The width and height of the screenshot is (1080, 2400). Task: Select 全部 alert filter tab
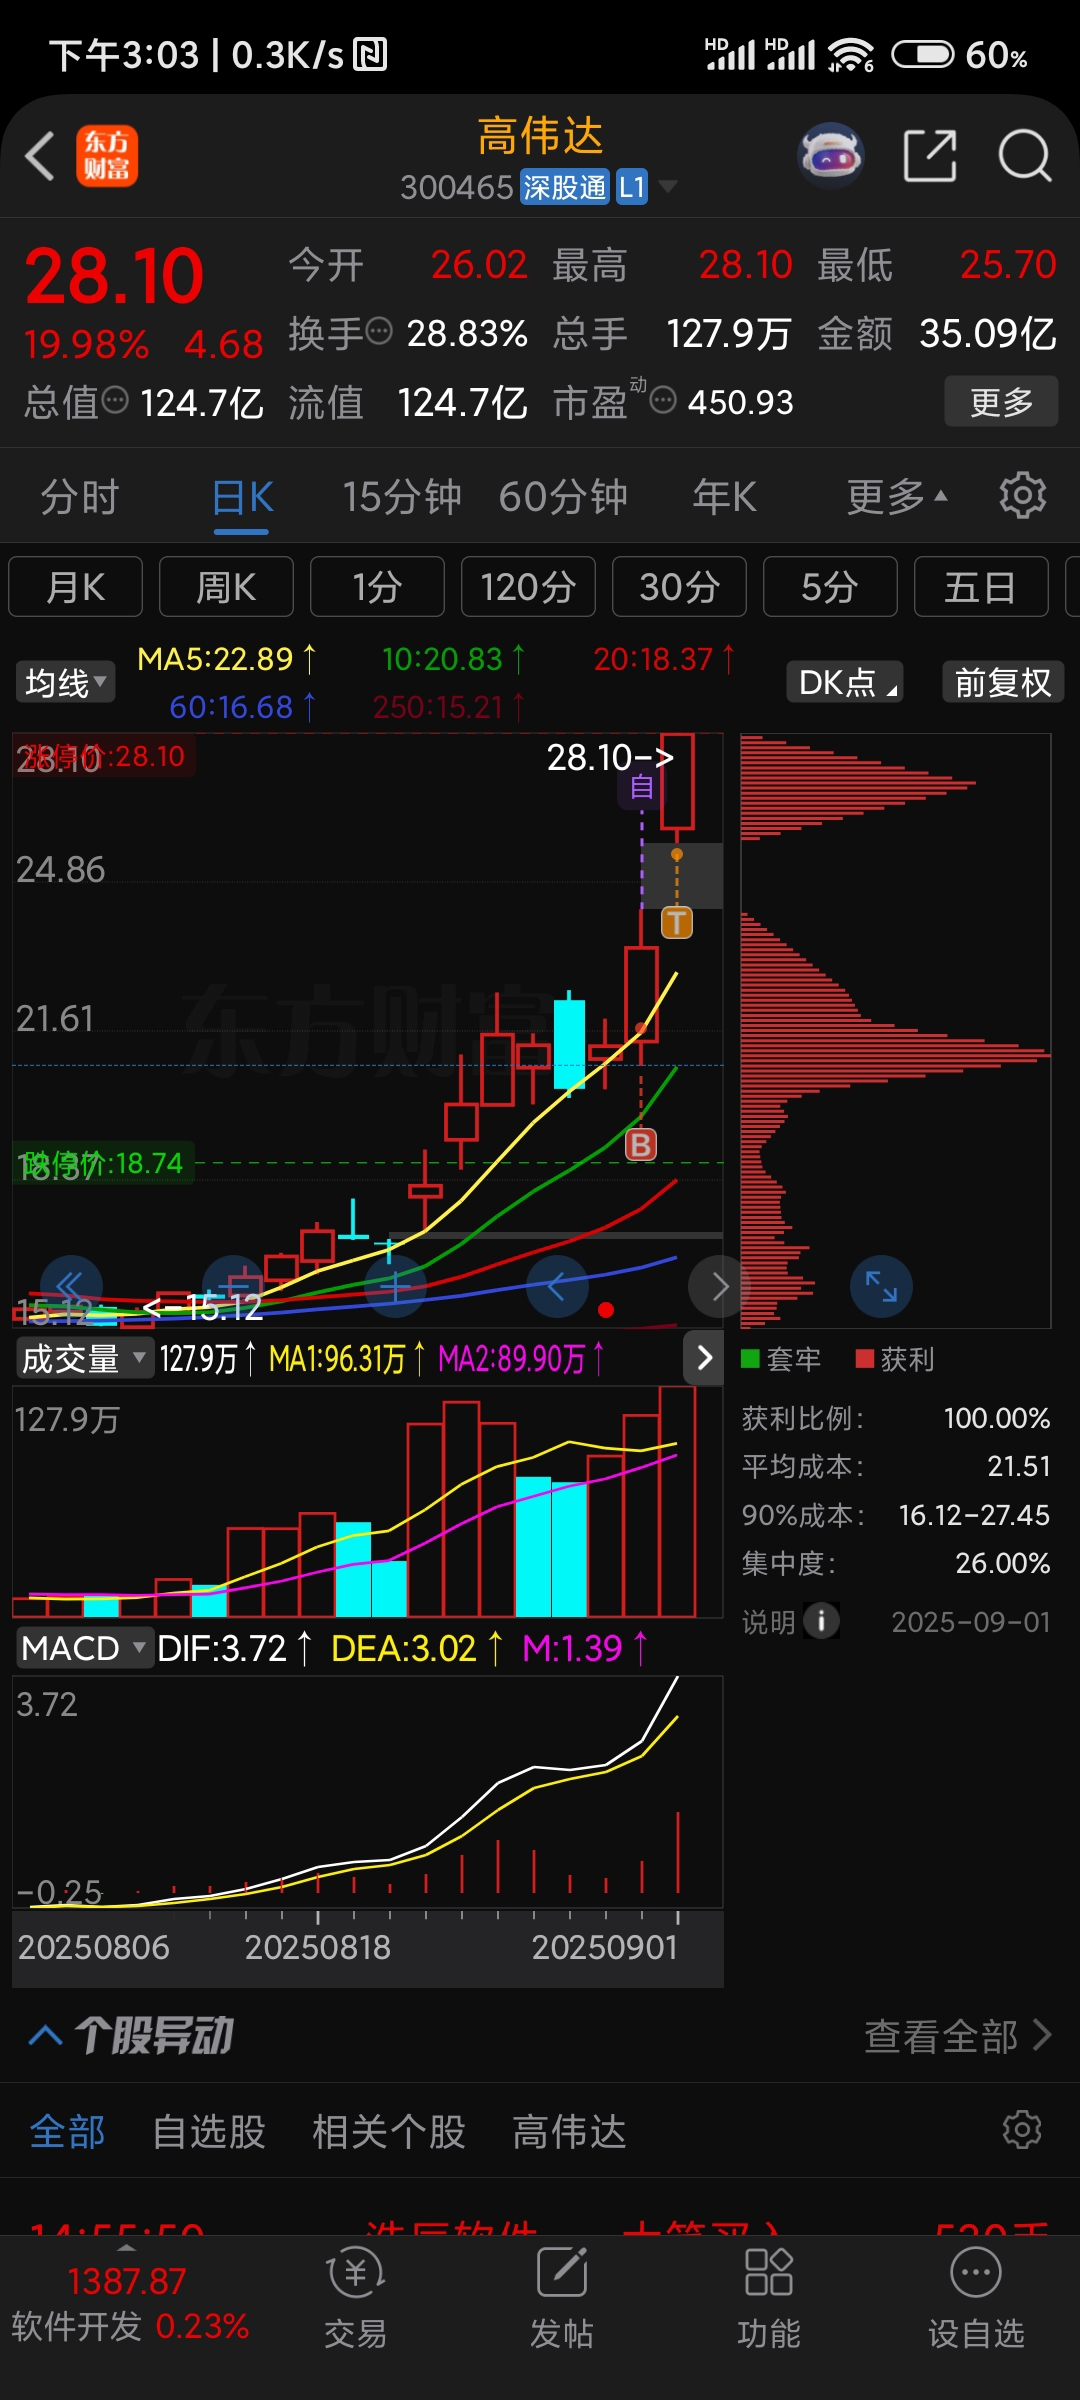[67, 2132]
